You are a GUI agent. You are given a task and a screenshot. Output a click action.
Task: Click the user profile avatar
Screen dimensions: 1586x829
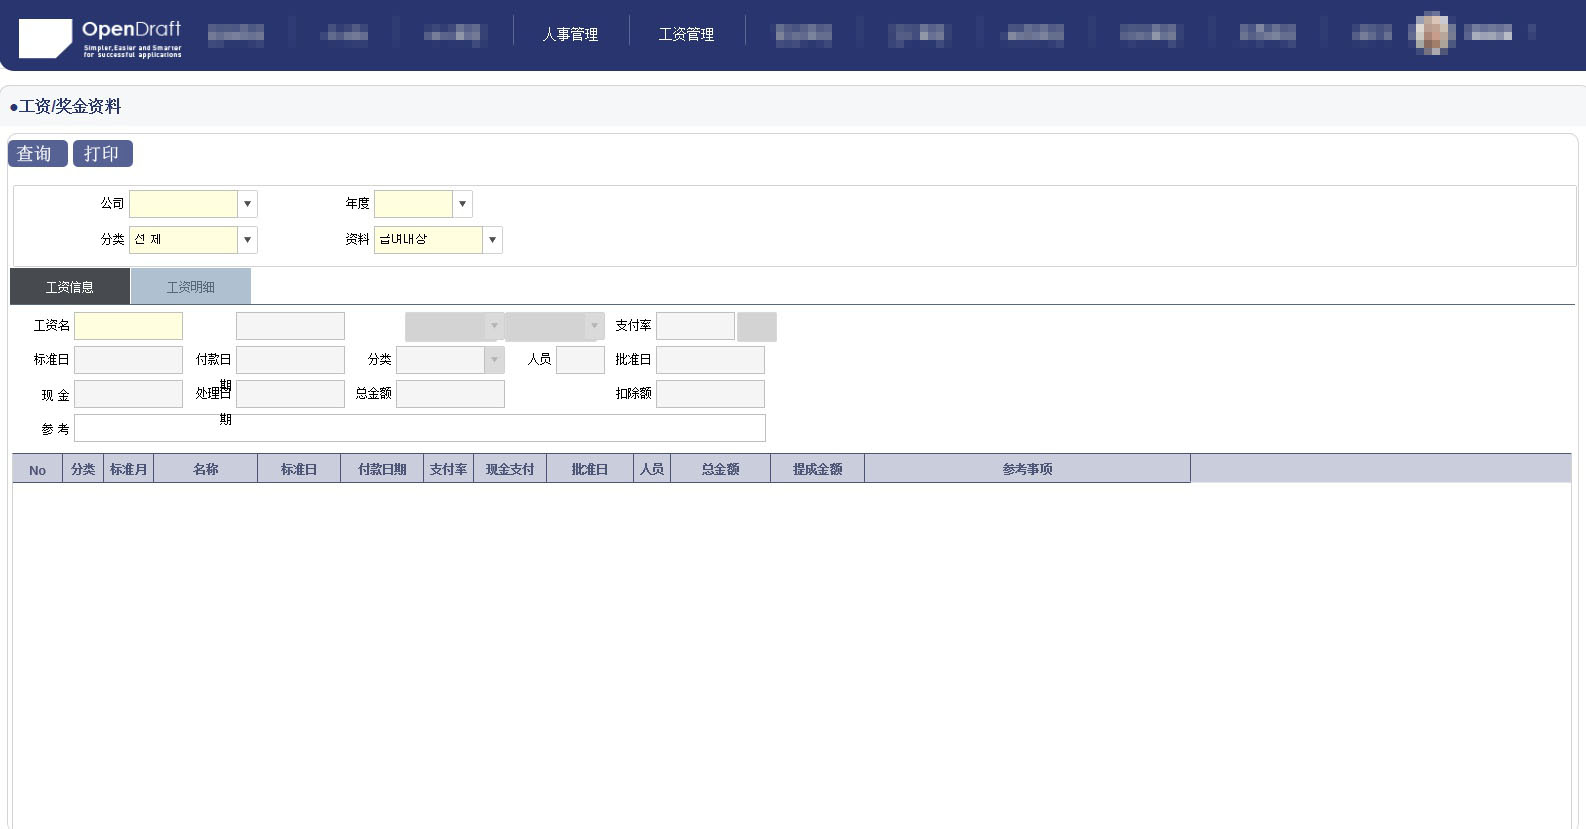coord(1432,34)
